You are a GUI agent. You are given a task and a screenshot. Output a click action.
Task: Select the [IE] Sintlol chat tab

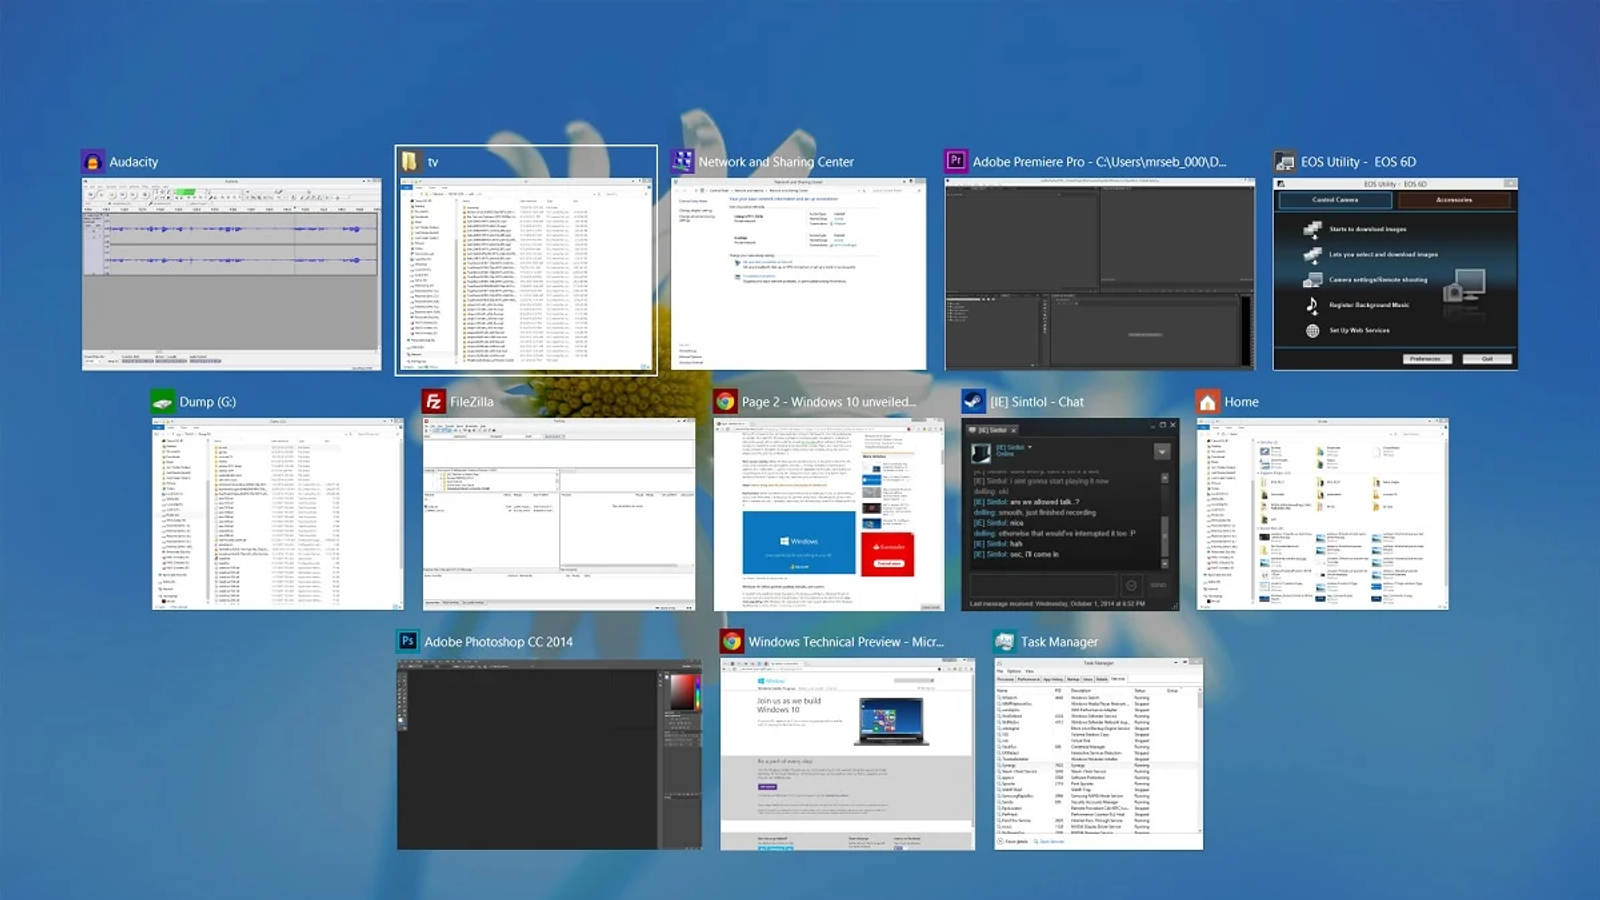(991, 430)
